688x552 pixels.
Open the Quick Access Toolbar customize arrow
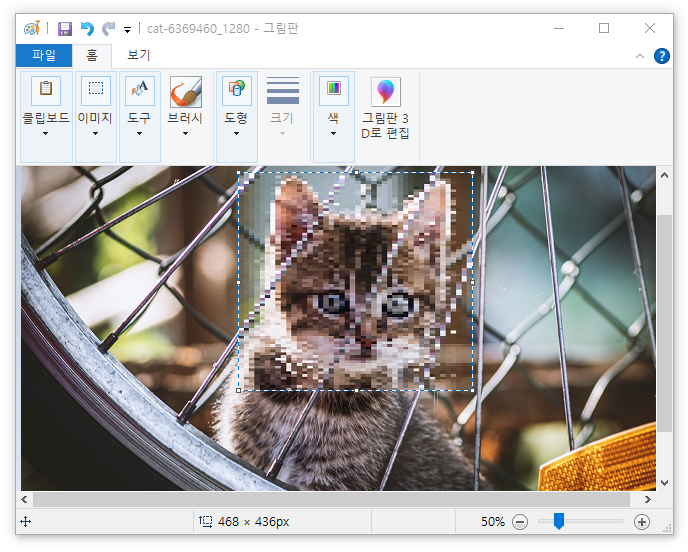pyautogui.click(x=127, y=30)
